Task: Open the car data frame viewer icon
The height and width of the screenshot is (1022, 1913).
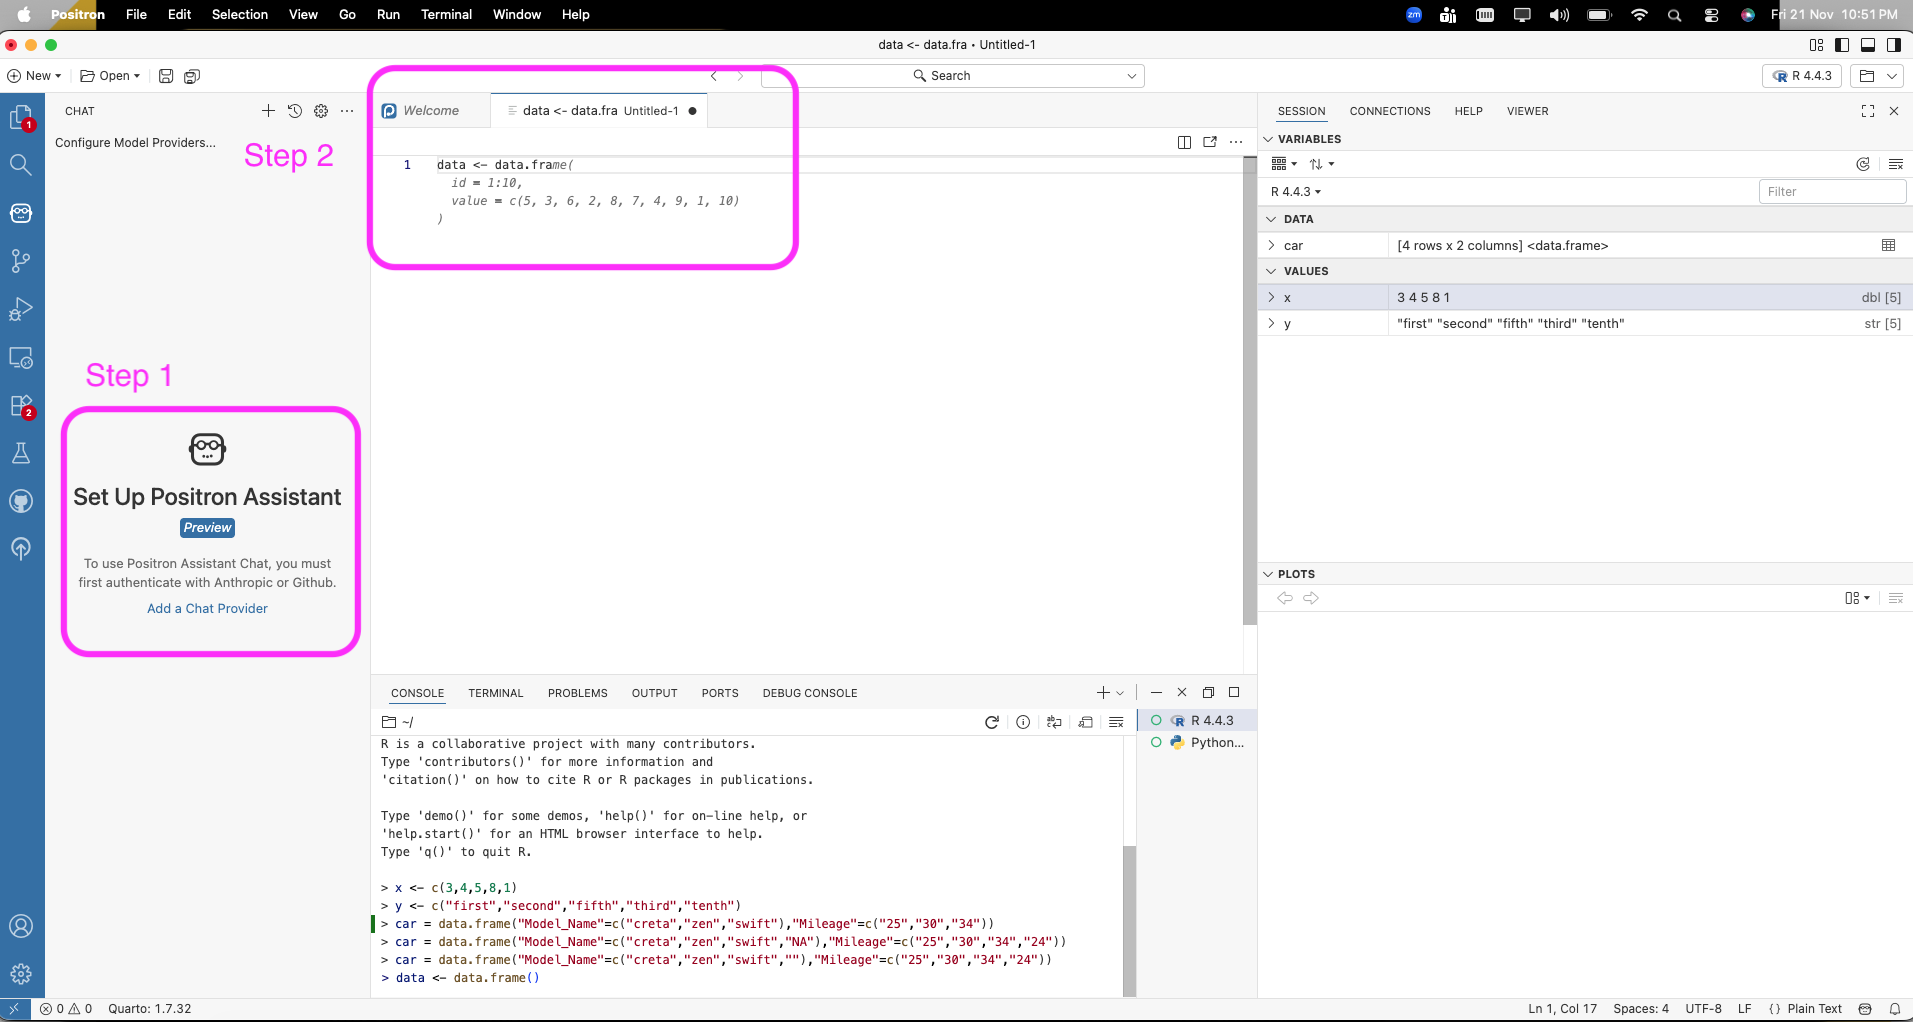Action: click(1888, 245)
